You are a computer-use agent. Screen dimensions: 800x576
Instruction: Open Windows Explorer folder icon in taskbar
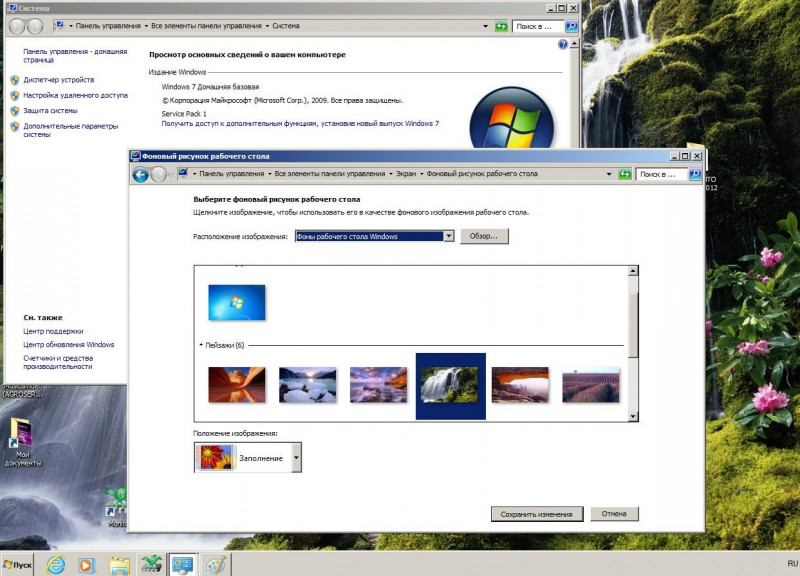[119, 564]
